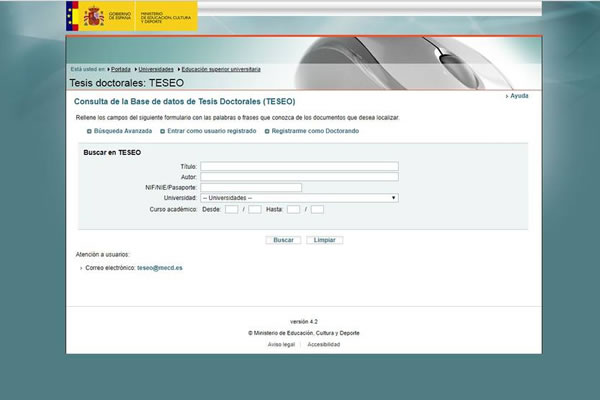Image resolution: width=600 pixels, height=400 pixels.
Task: Open the Portada breadcrumb link
Action: (x=121, y=69)
